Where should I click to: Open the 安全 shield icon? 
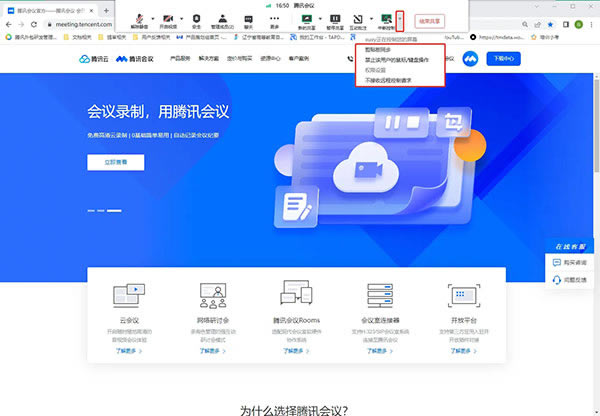pos(194,17)
